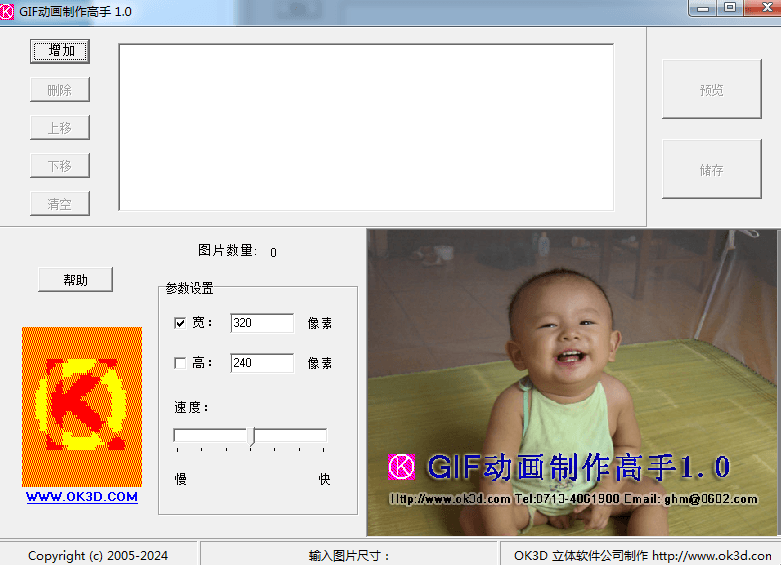Maximize the GIF动画制作高手 window
The width and height of the screenshot is (781, 565).
coord(730,8)
